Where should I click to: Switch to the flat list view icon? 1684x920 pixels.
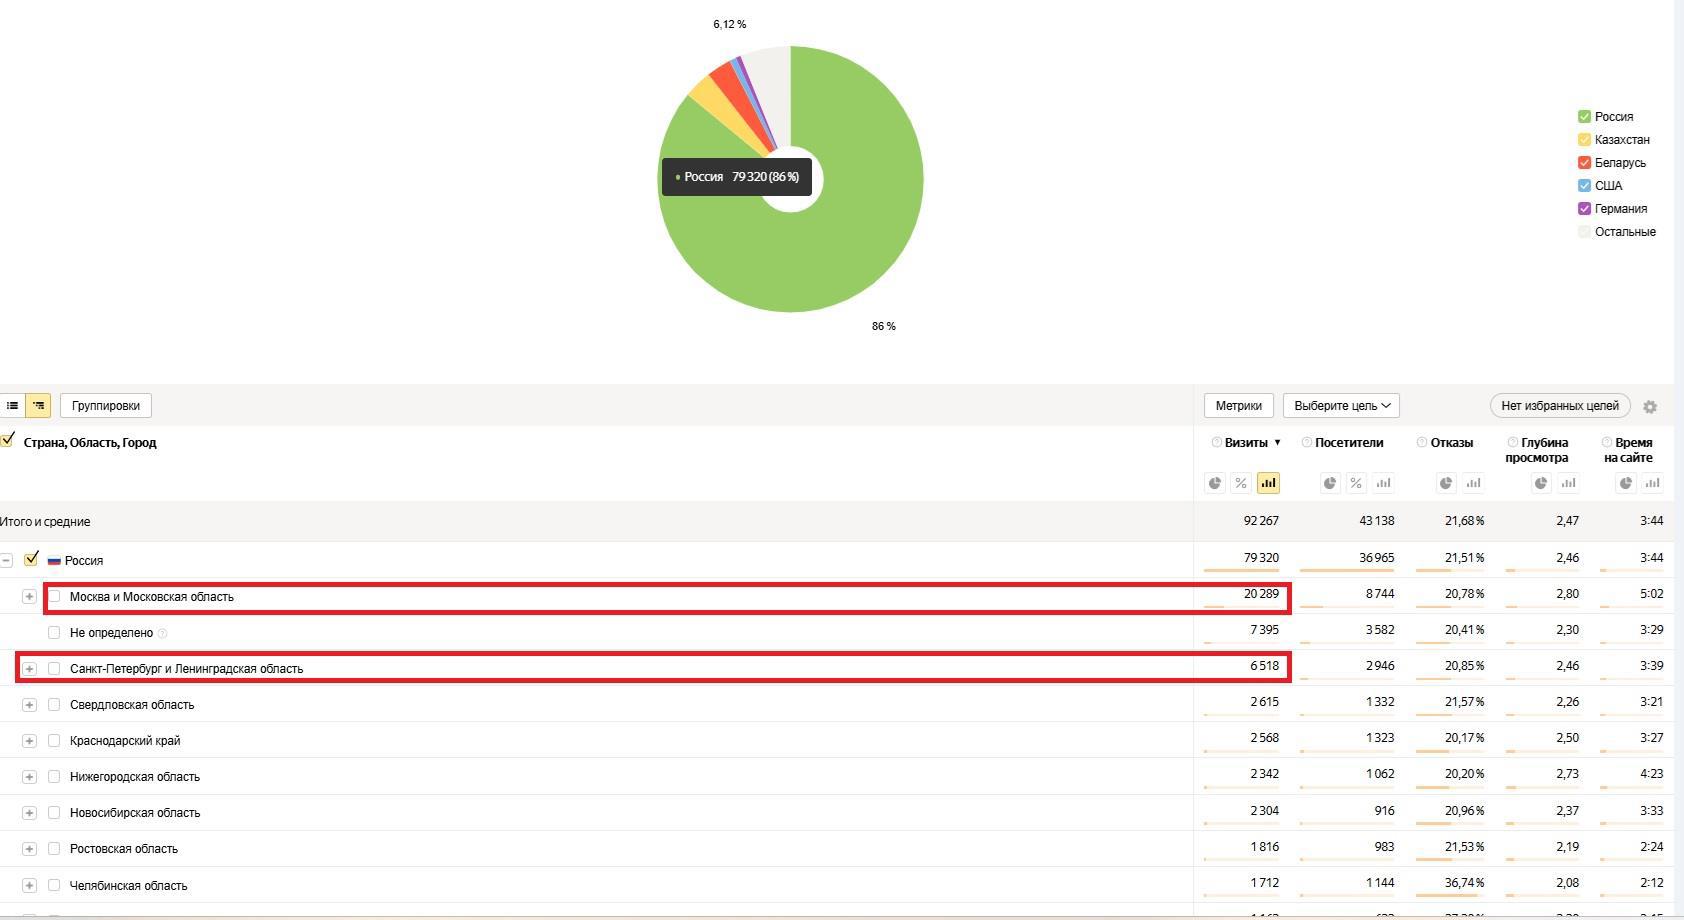pos(12,405)
